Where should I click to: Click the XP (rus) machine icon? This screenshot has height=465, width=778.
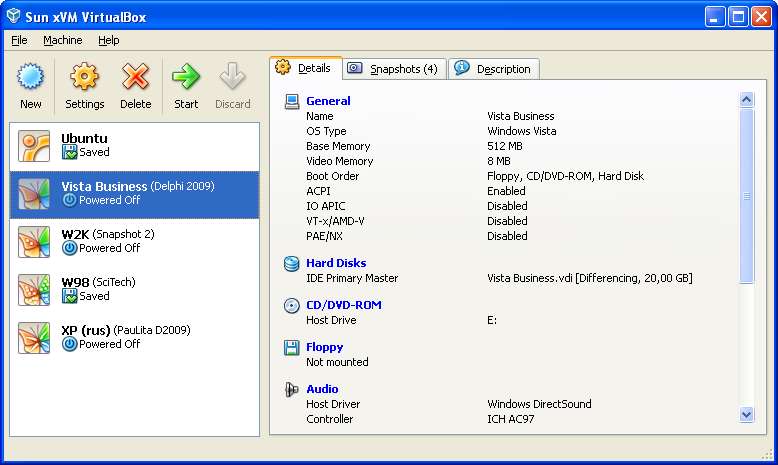click(x=34, y=338)
